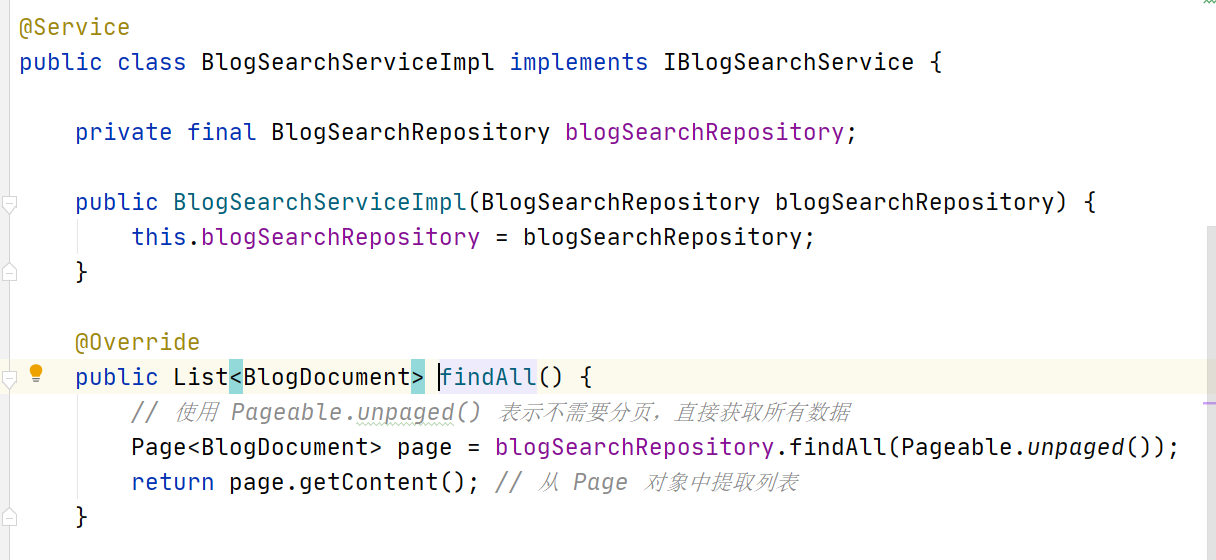Screen dimensions: 1216x560
Task: Click the IBlogSearchService interface name
Action: pyautogui.click(x=789, y=62)
